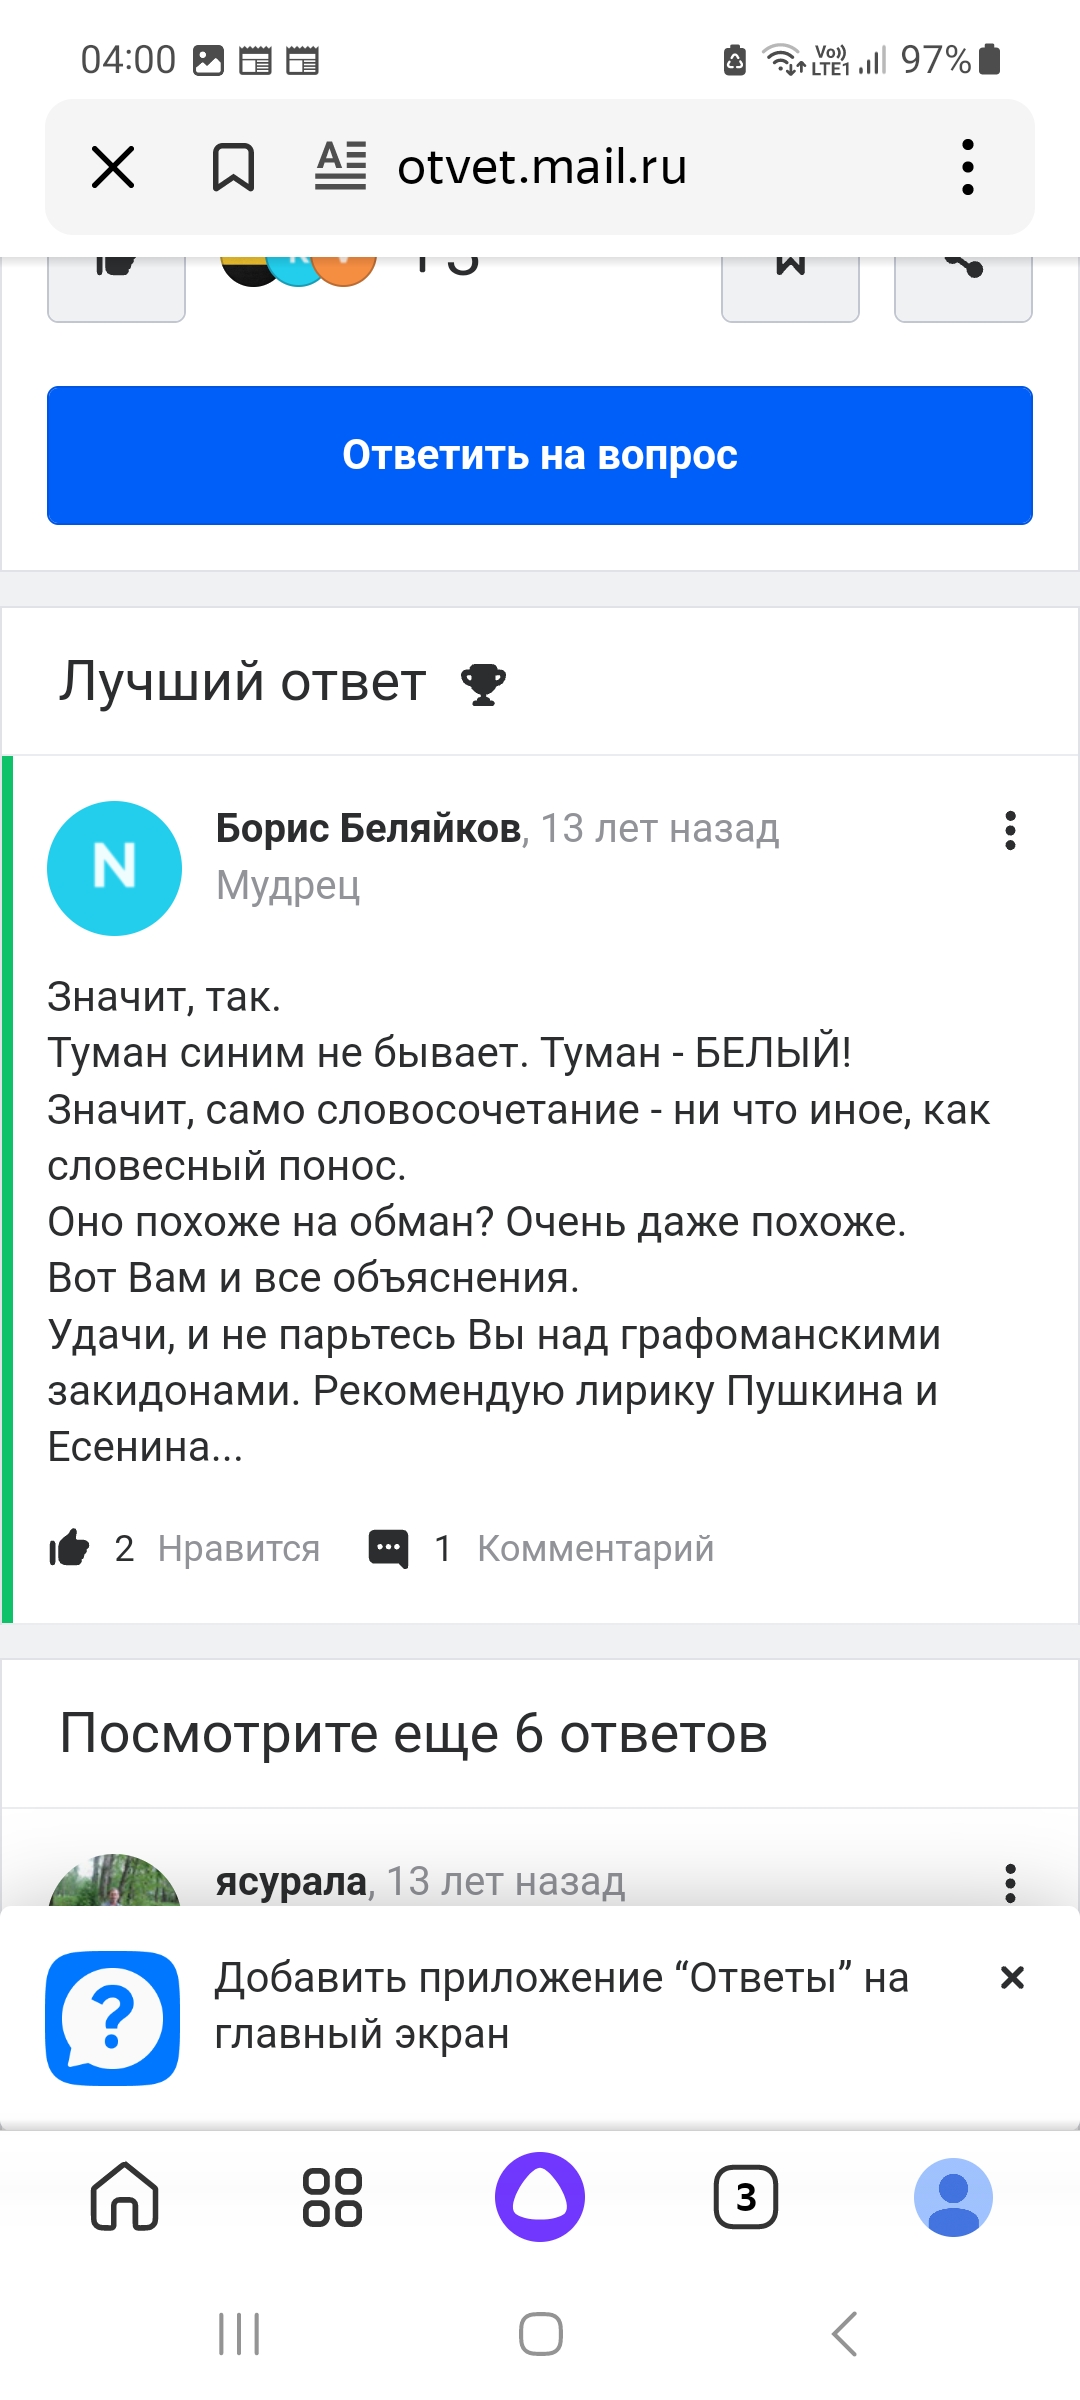The image size is (1080, 2400).
Task: Launch Alice voice assistant
Action: [540, 2197]
